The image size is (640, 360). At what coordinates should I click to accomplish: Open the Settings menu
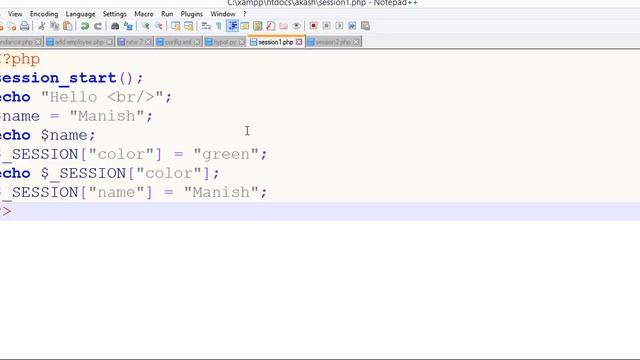coord(114,14)
